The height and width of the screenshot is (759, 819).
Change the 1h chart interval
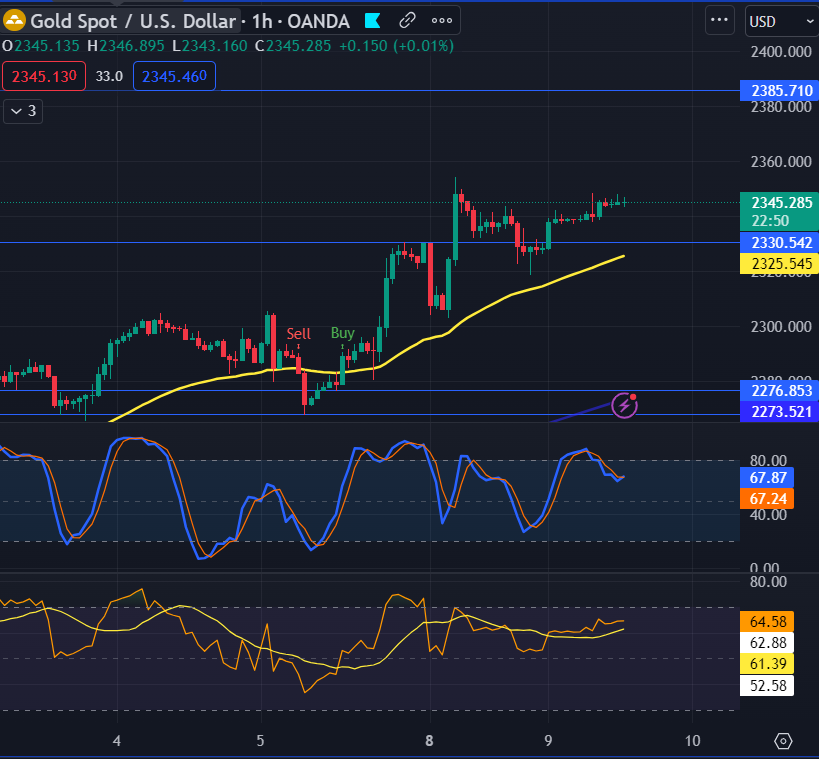click(262, 21)
